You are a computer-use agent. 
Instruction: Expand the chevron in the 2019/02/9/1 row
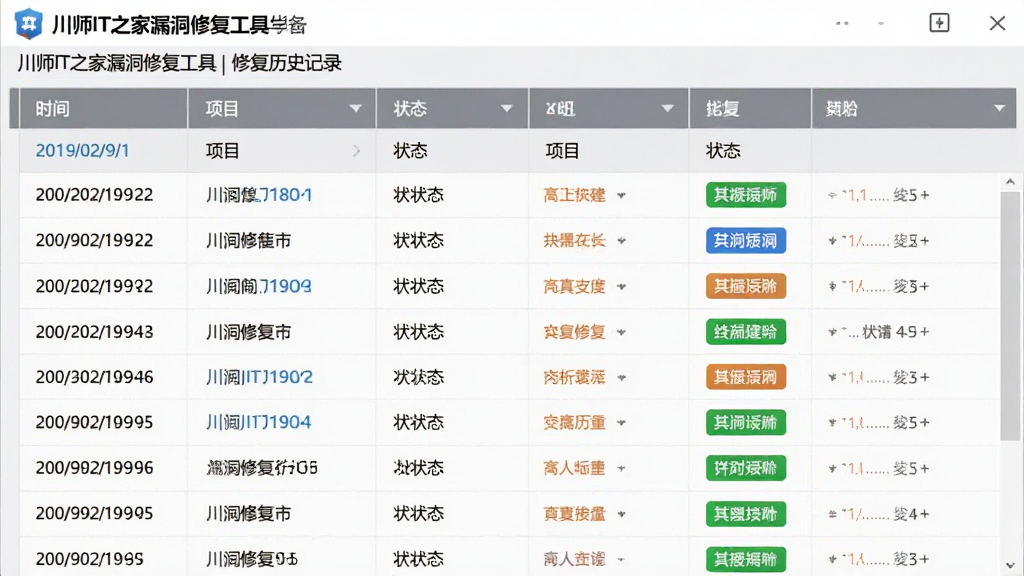tap(357, 151)
